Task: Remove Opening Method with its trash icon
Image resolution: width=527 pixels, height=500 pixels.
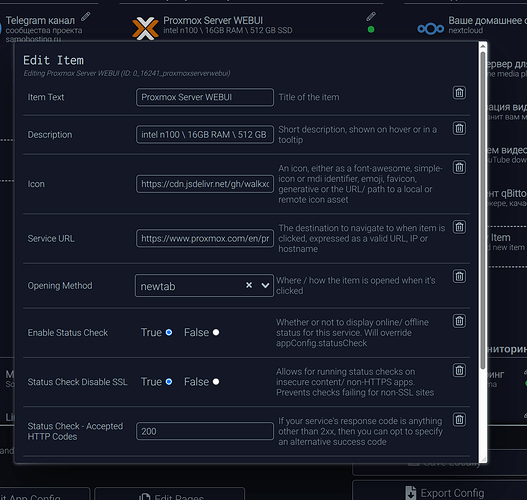Action: [x=459, y=276]
